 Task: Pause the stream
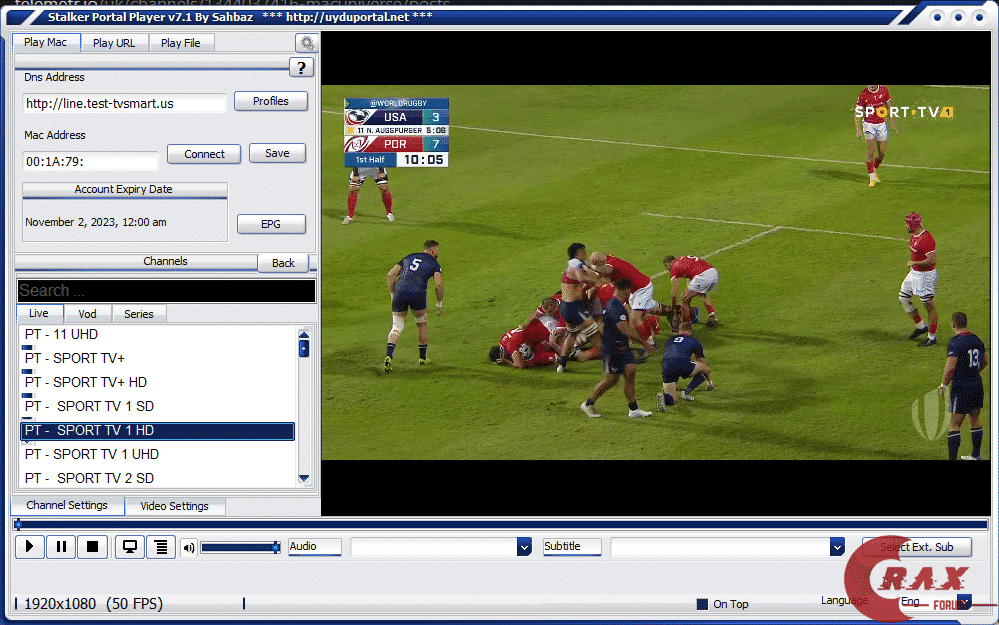point(61,547)
